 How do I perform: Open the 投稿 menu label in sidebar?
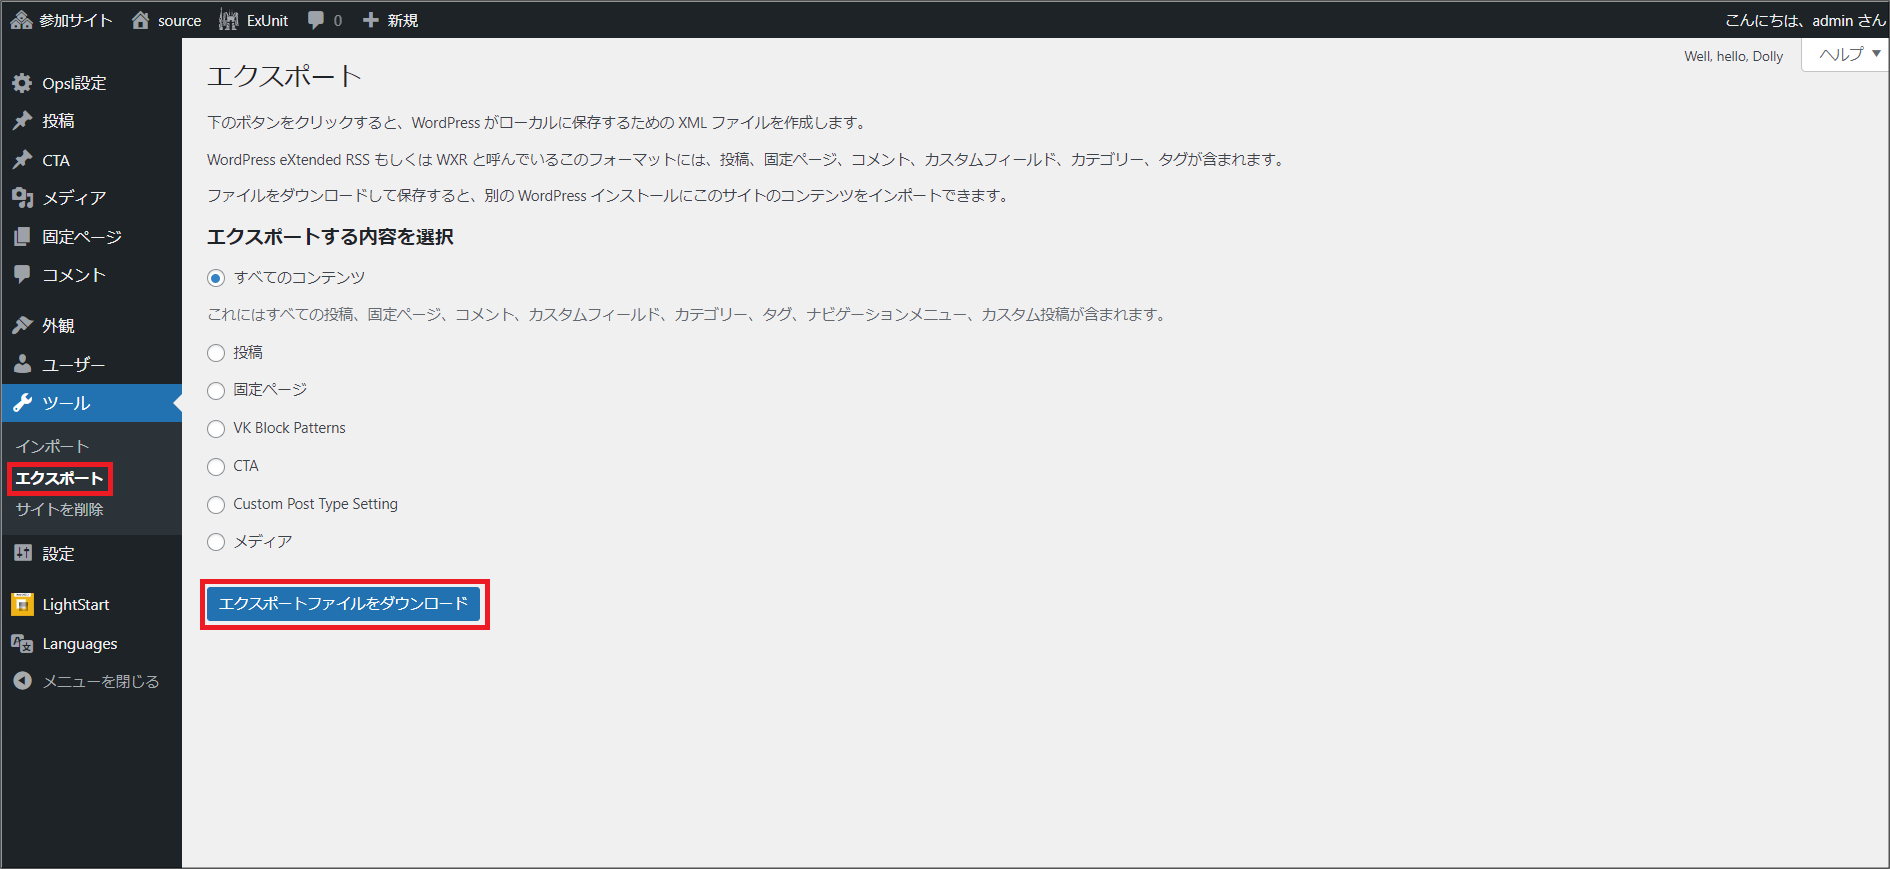point(58,121)
